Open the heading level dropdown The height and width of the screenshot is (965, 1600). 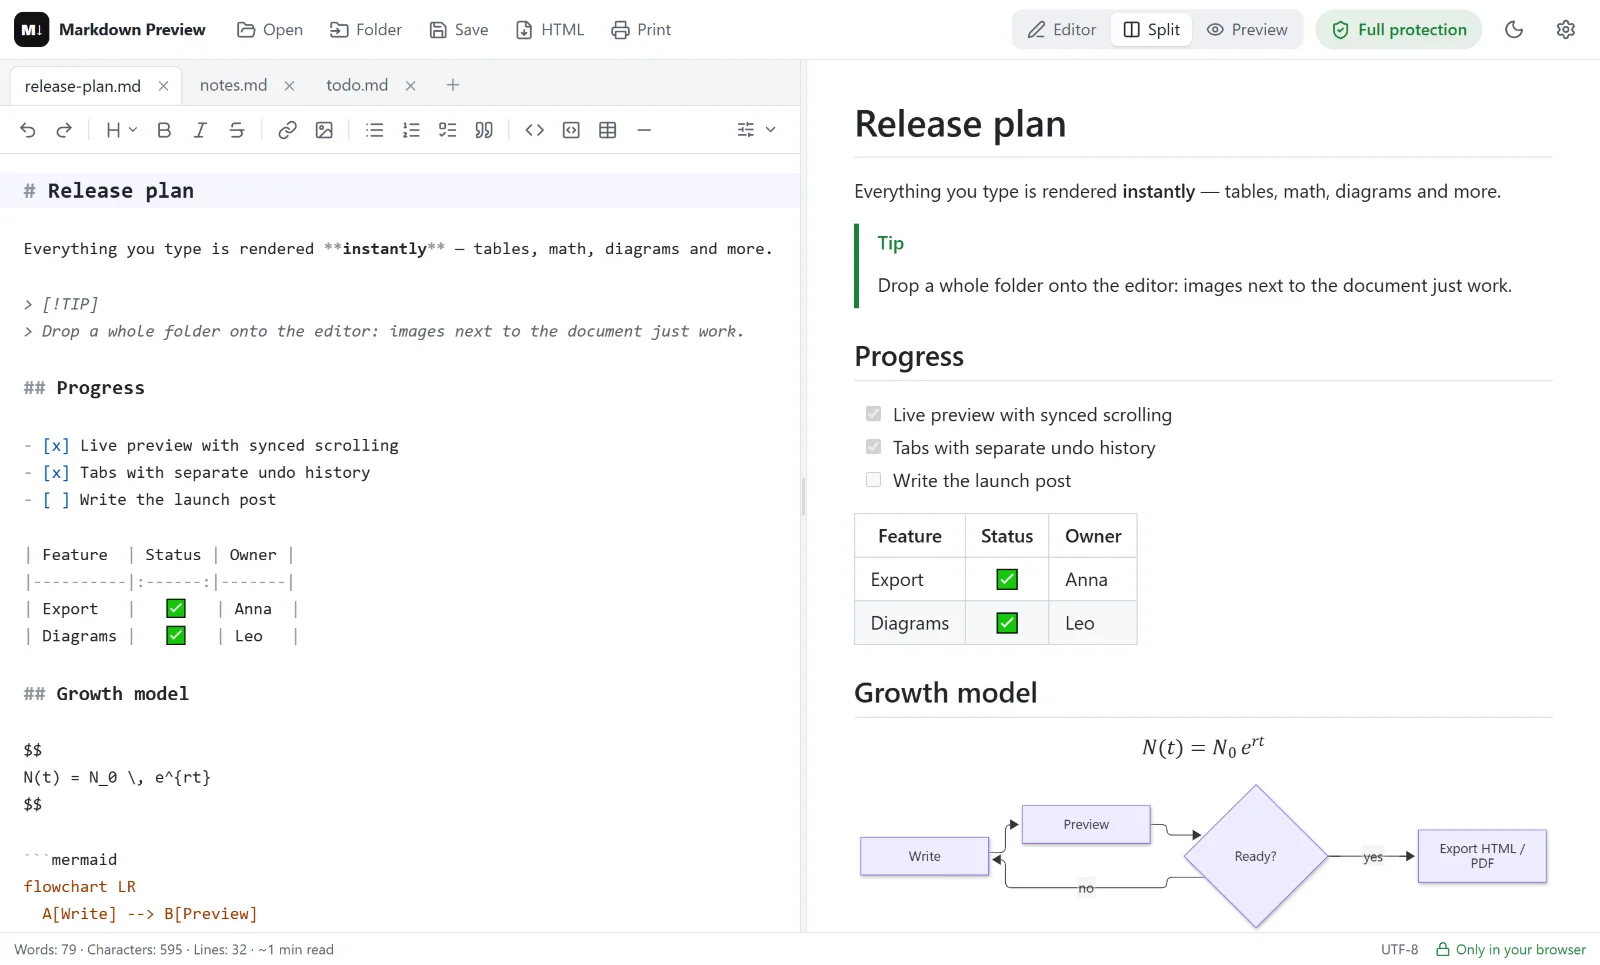click(121, 130)
